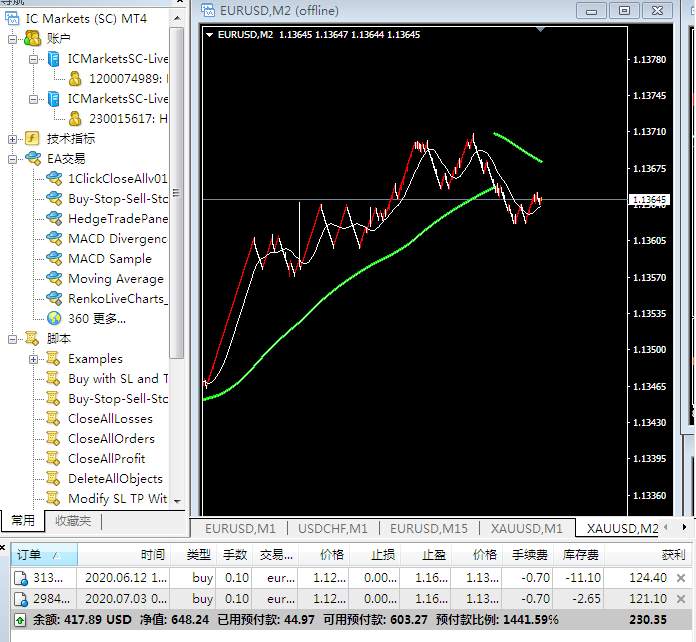Collapse the 账户 accounts tree node

tap(12, 39)
